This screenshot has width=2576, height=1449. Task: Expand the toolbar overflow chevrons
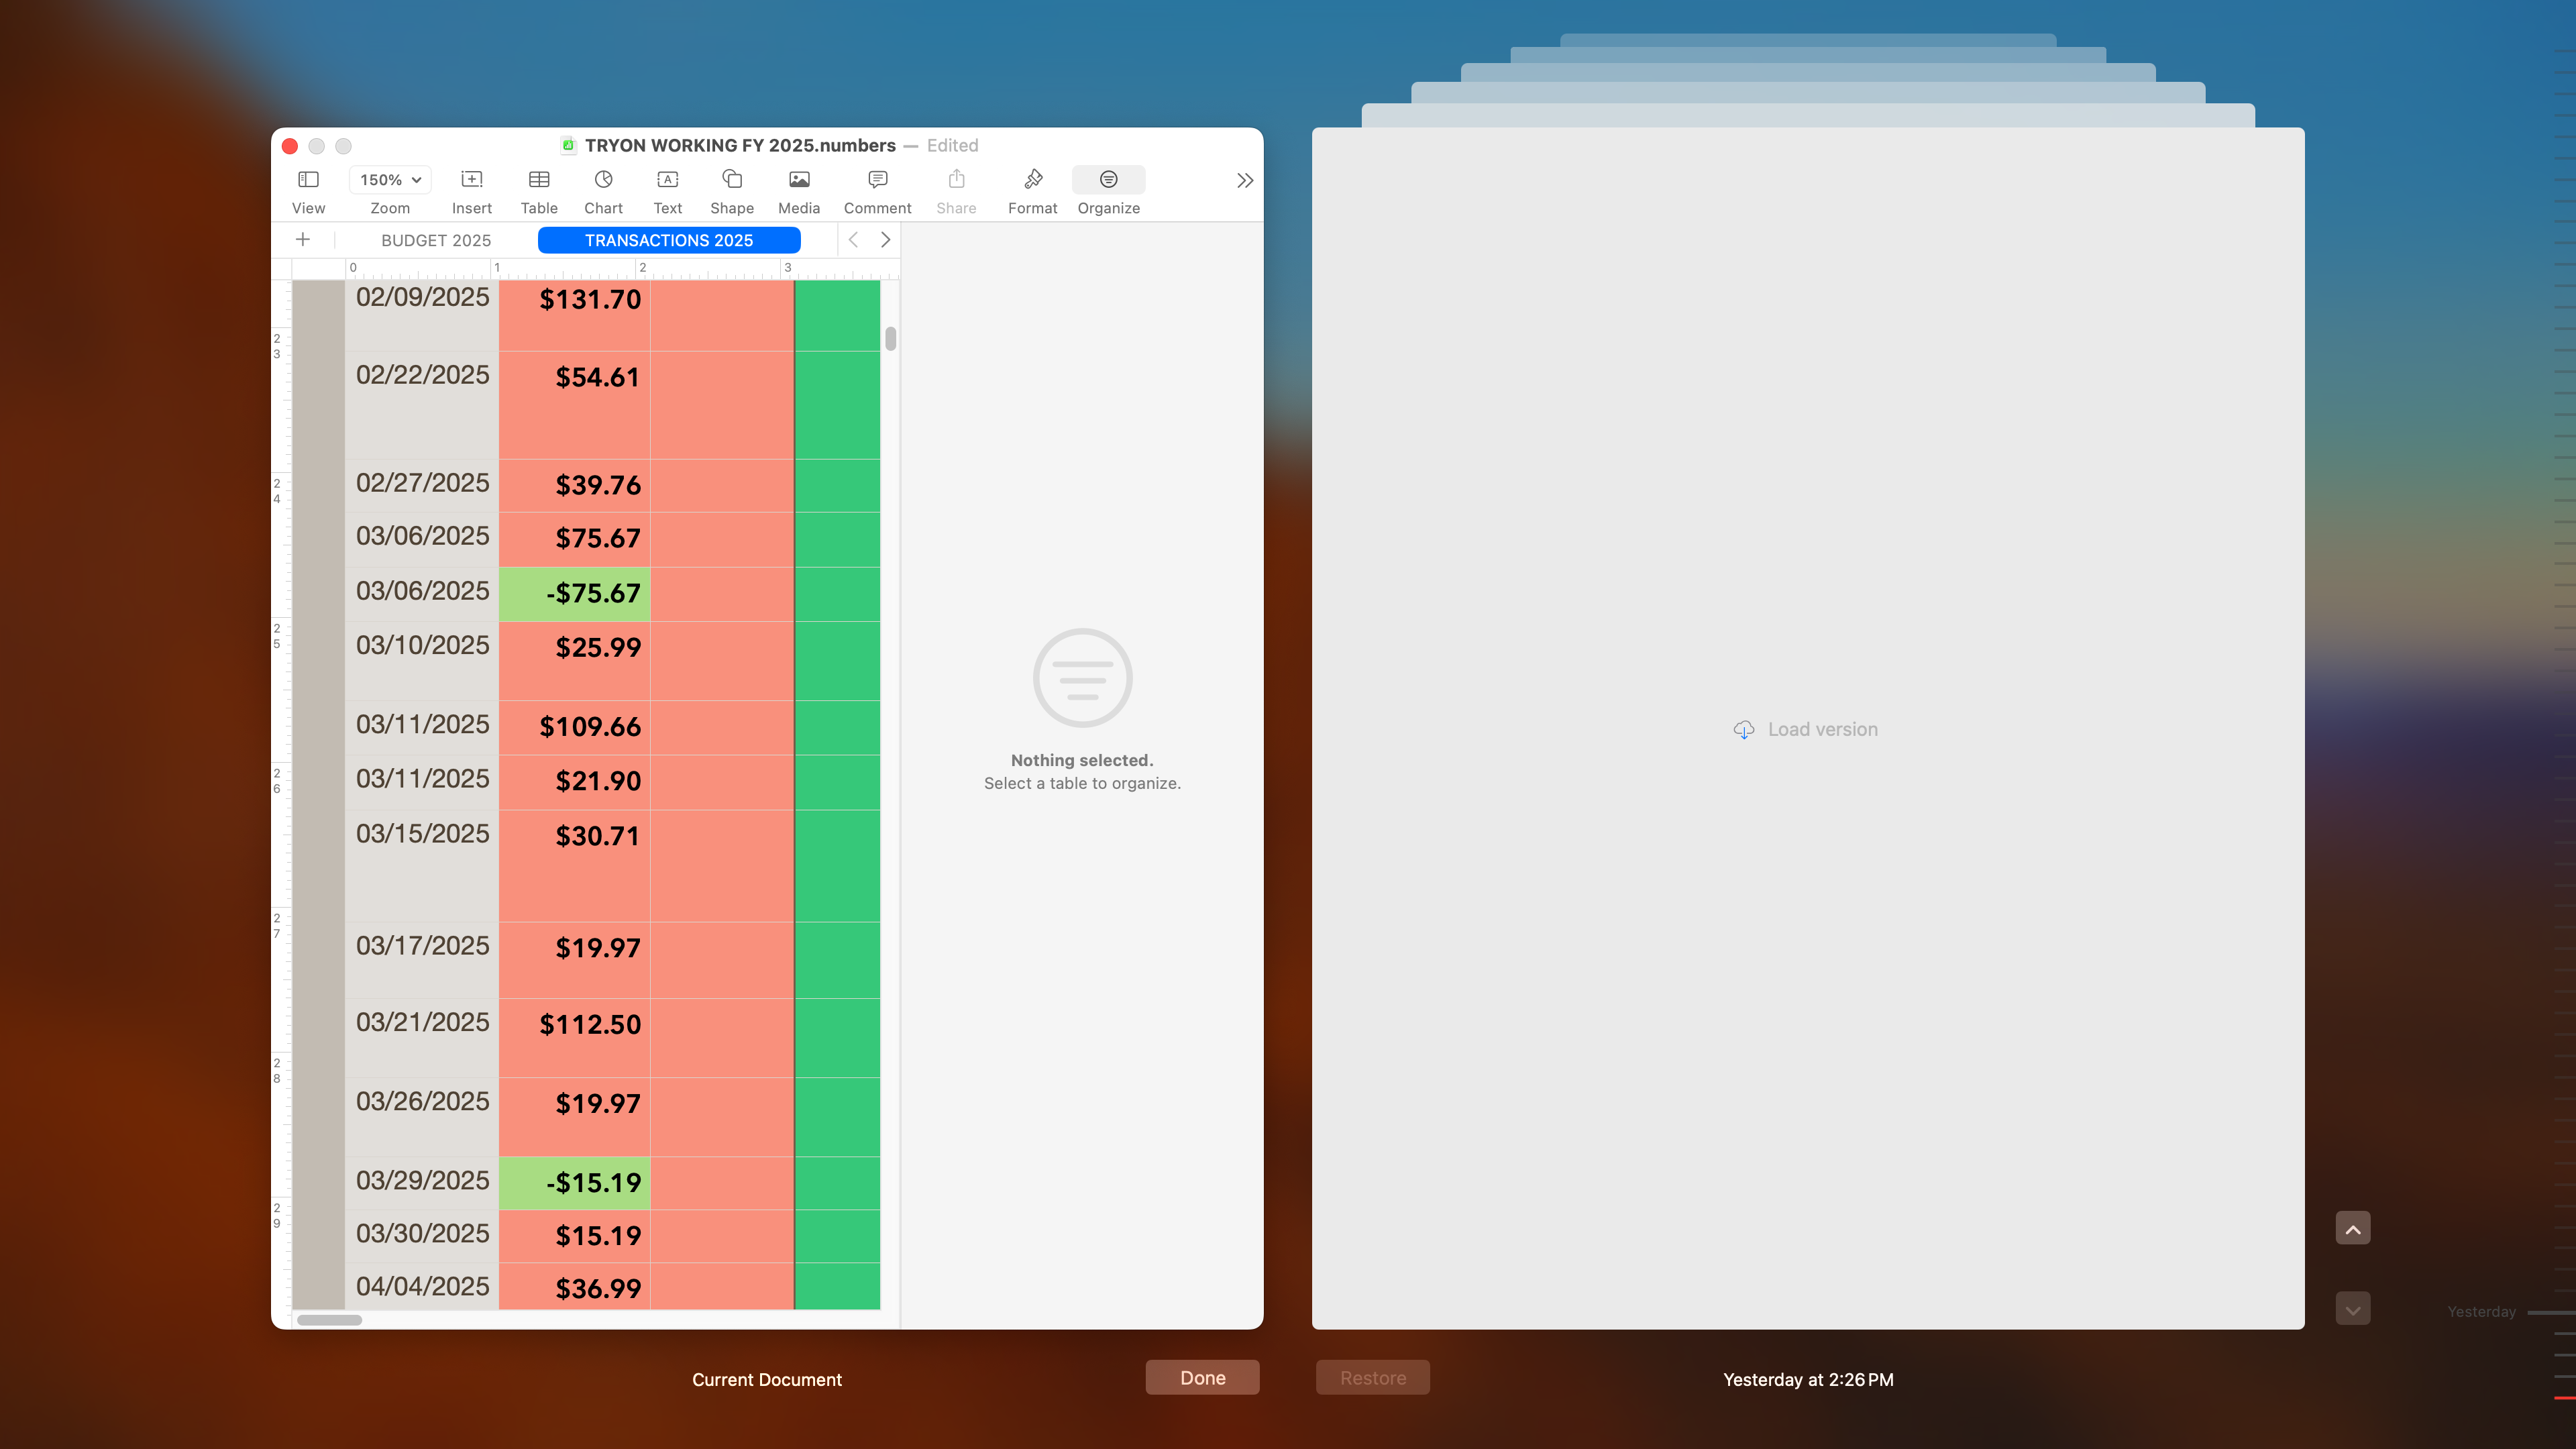(1244, 181)
